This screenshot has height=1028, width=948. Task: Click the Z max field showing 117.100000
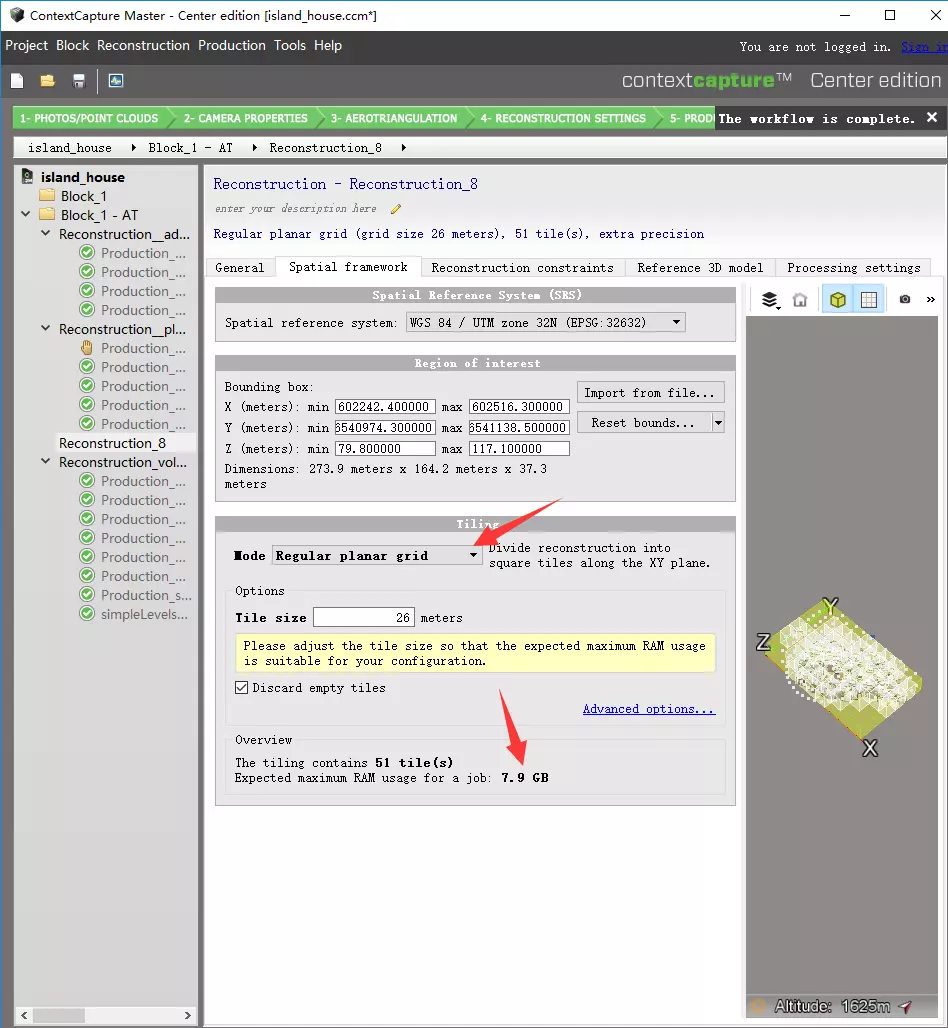click(519, 448)
